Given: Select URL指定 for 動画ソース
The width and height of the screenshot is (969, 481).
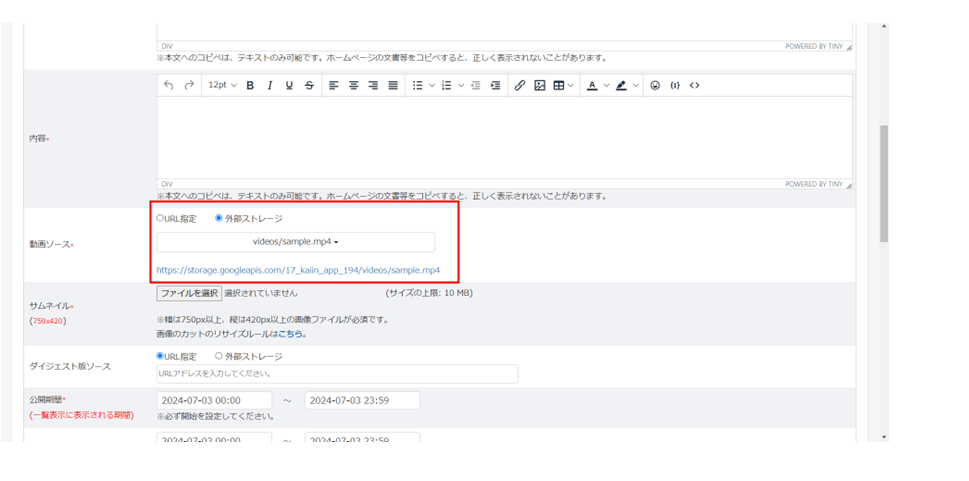Looking at the screenshot, I should pos(160,218).
